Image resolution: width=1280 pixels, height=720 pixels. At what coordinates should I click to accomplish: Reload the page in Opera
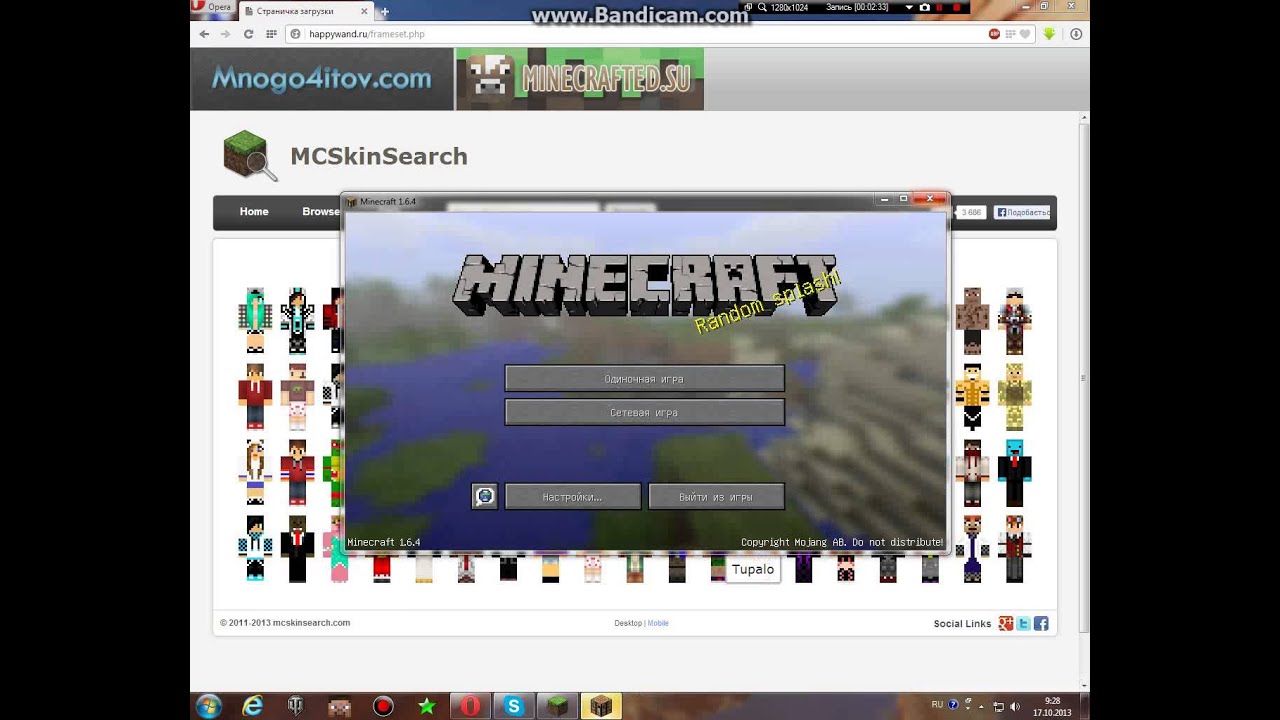pyautogui.click(x=248, y=34)
